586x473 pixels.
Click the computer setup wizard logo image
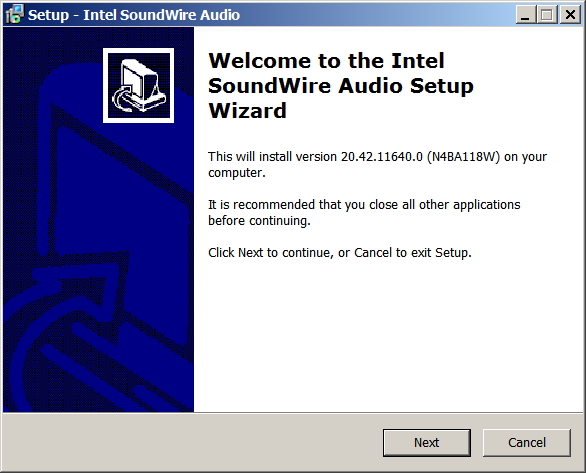coord(138,85)
